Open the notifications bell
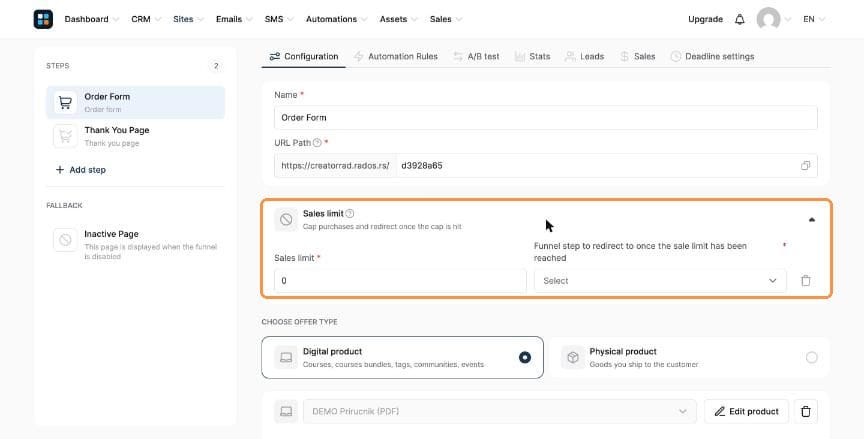The width and height of the screenshot is (864, 439). click(x=739, y=19)
